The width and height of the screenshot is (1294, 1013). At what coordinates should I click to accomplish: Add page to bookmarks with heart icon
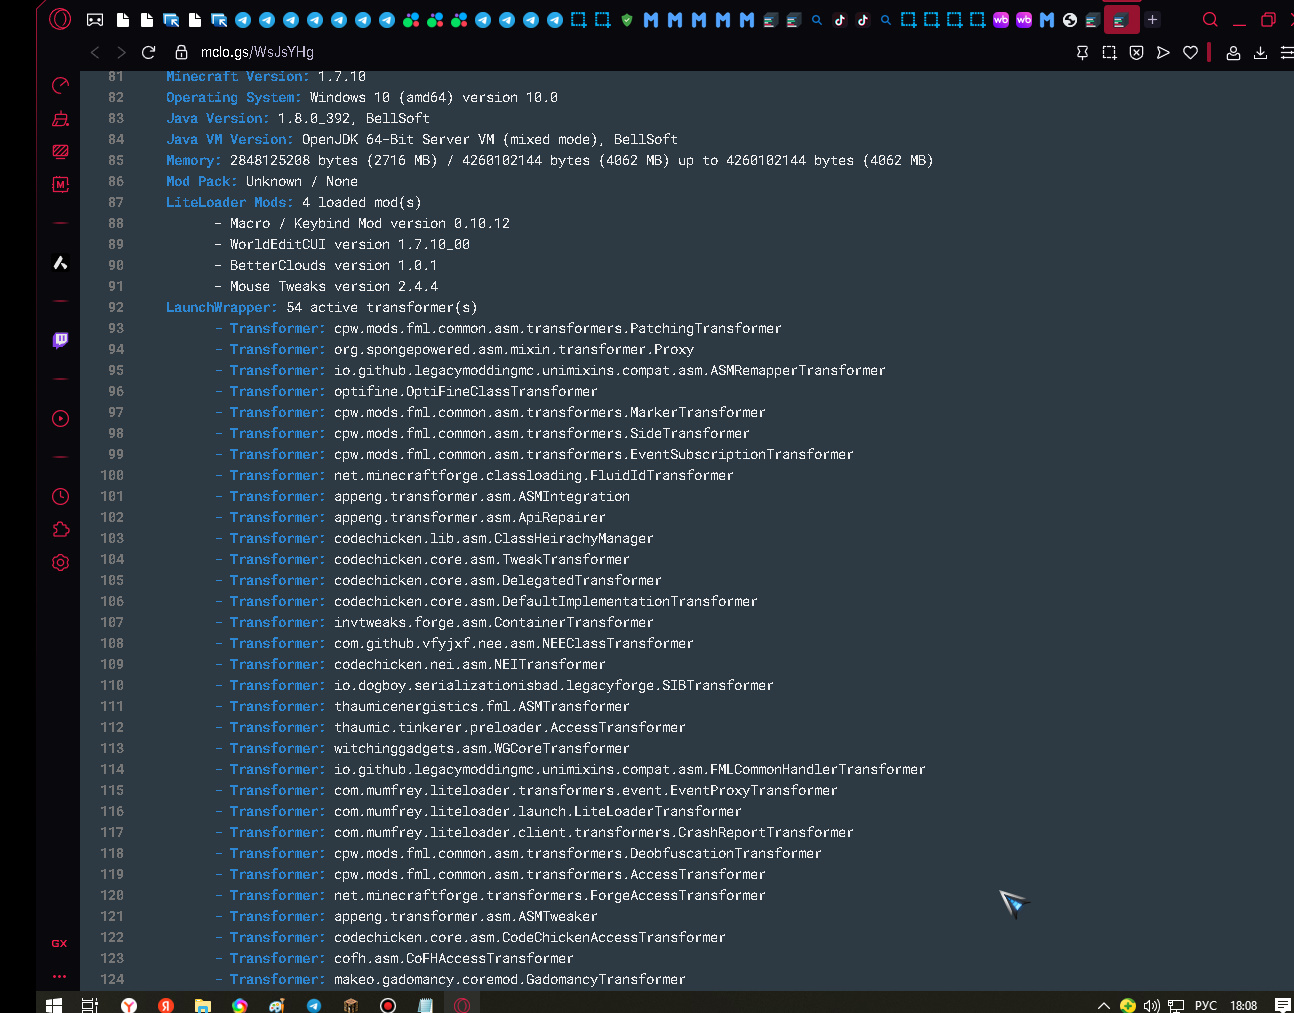point(1190,52)
